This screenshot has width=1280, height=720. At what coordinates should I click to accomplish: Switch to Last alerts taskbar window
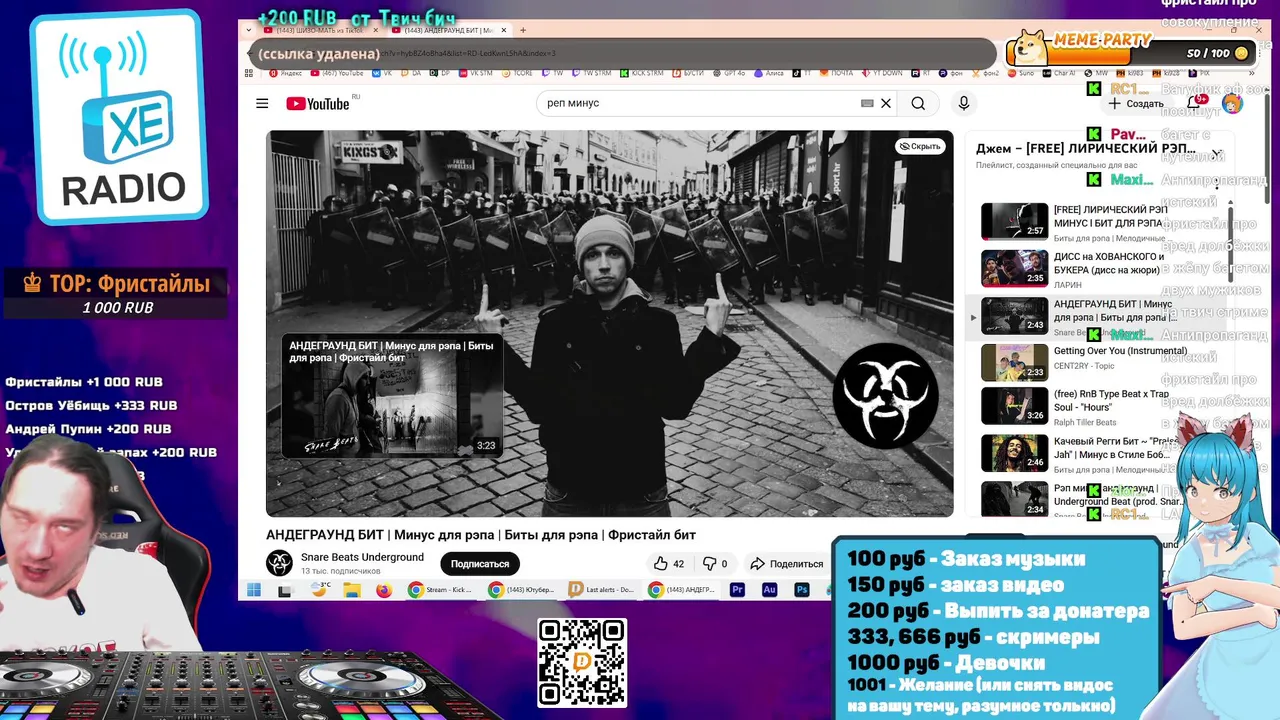pos(602,590)
